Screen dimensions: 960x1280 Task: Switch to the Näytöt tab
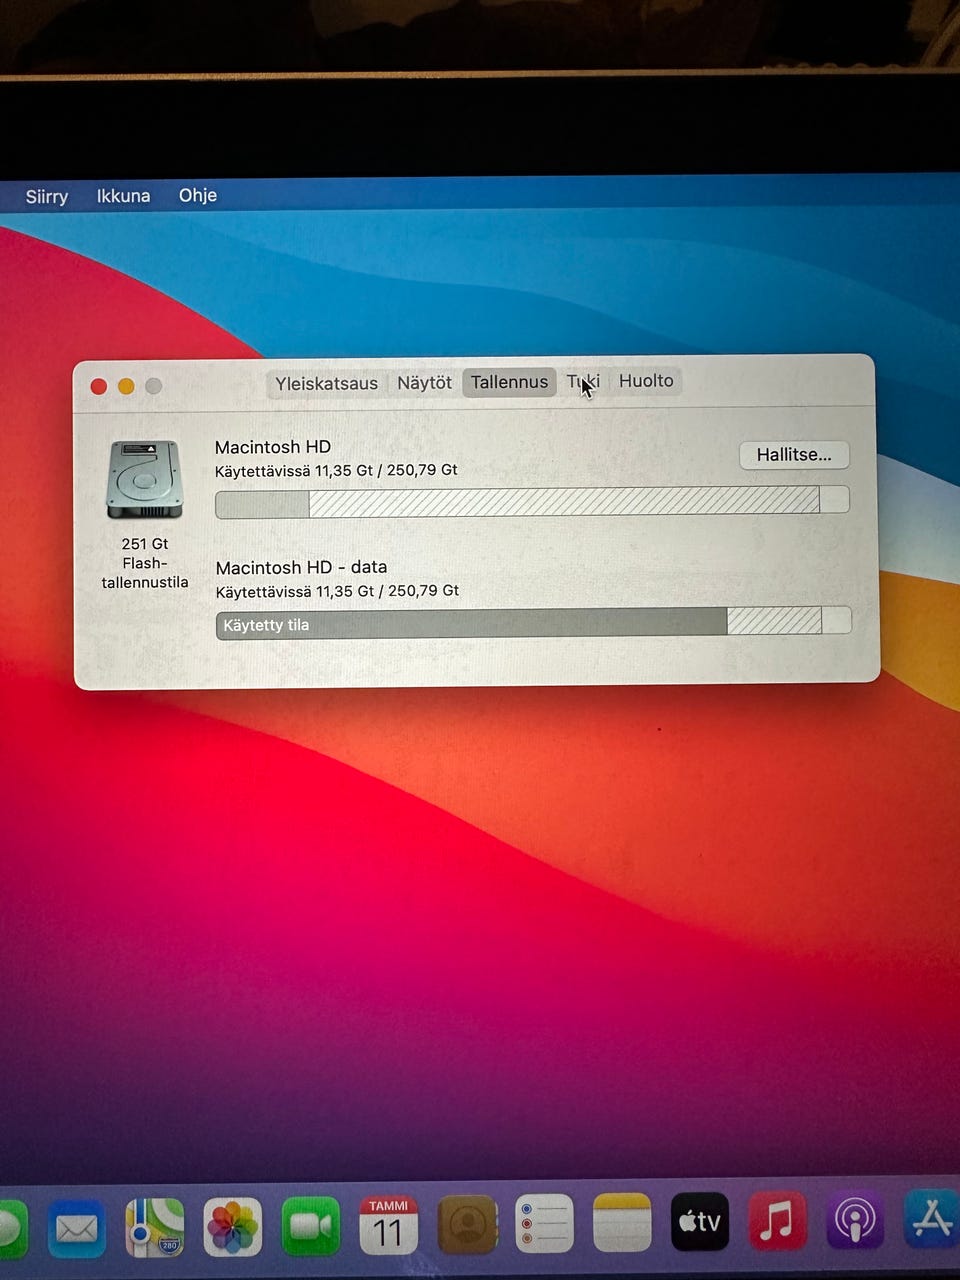click(424, 382)
